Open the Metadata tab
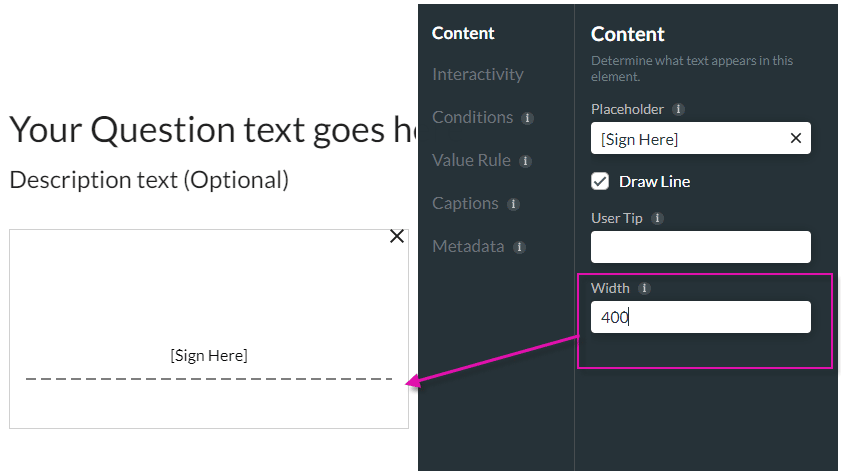 [468, 247]
